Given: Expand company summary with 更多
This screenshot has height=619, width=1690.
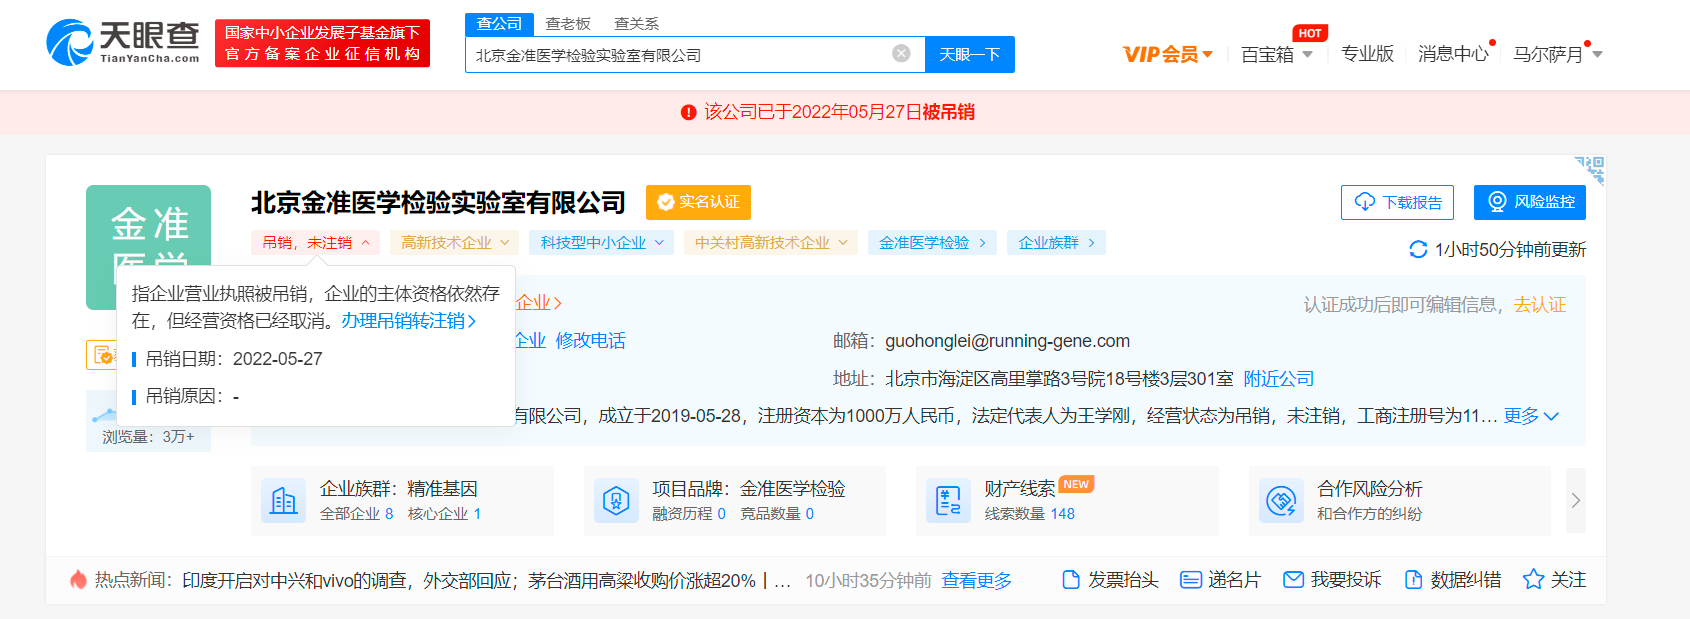Looking at the screenshot, I should click(1531, 416).
